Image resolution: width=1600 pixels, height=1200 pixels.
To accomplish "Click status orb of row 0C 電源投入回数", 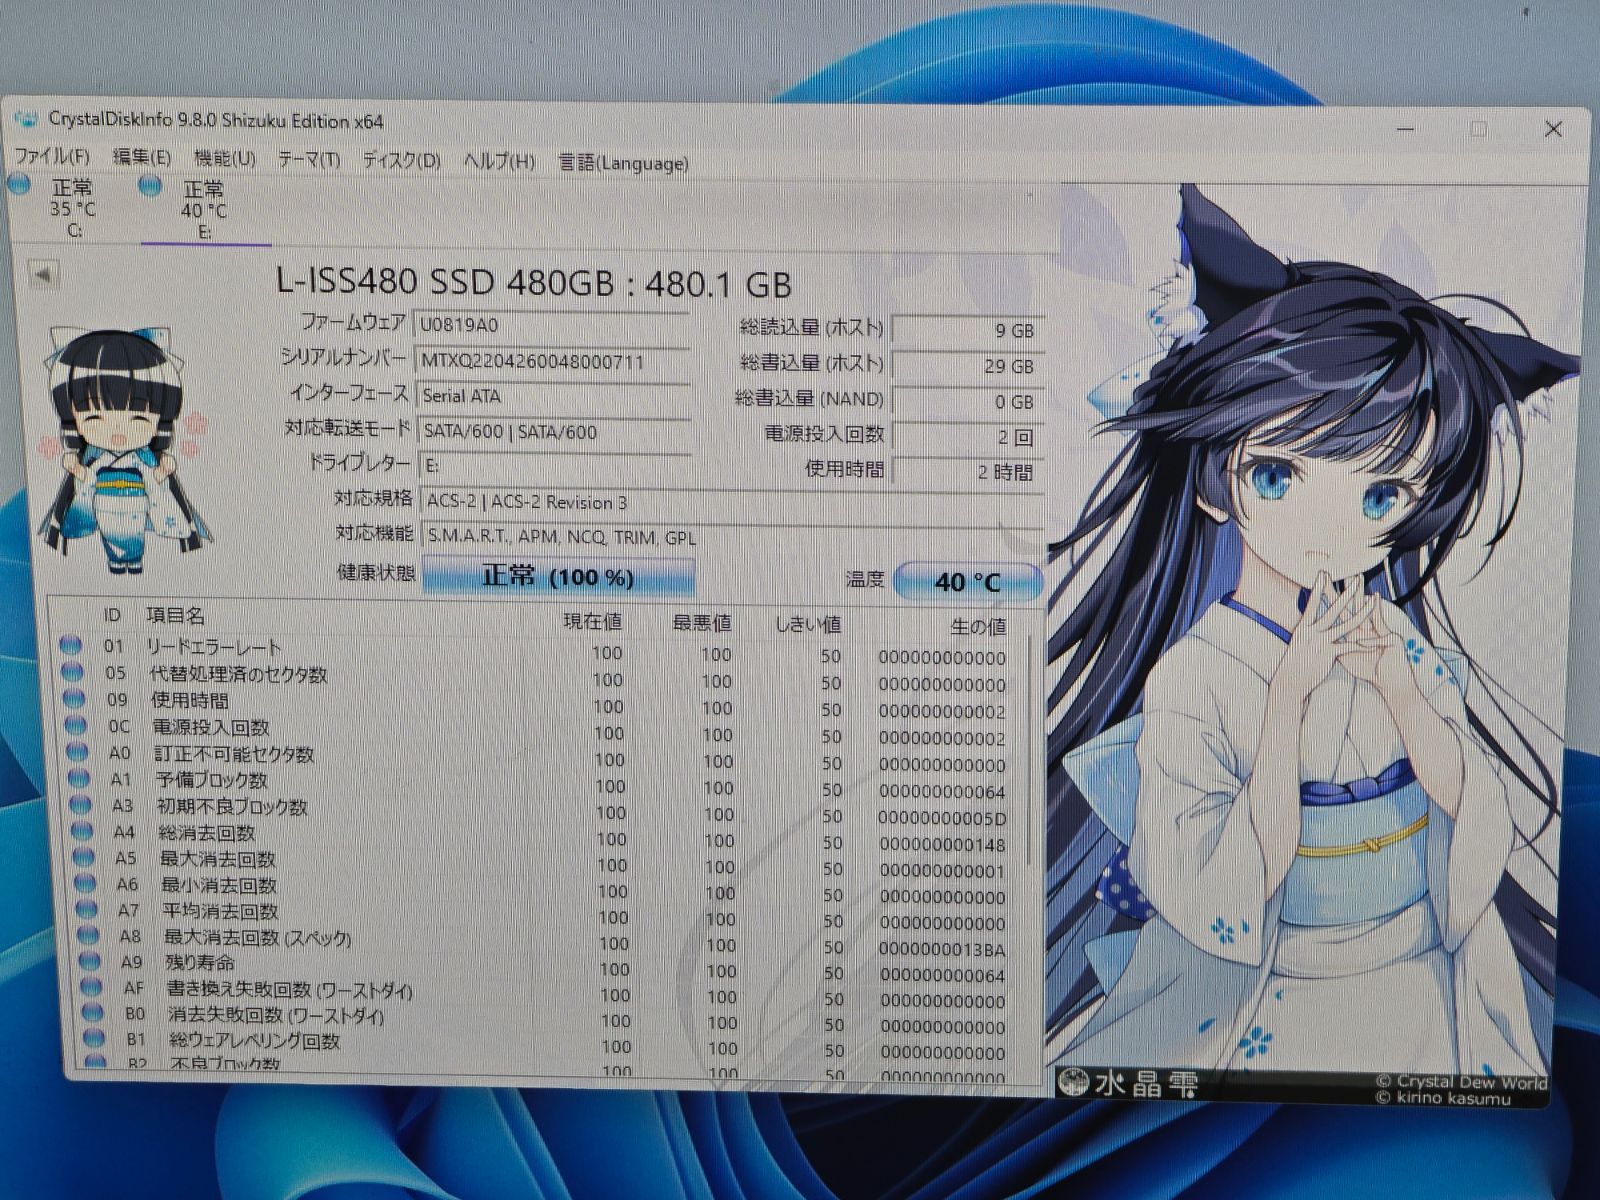I will tap(76, 725).
